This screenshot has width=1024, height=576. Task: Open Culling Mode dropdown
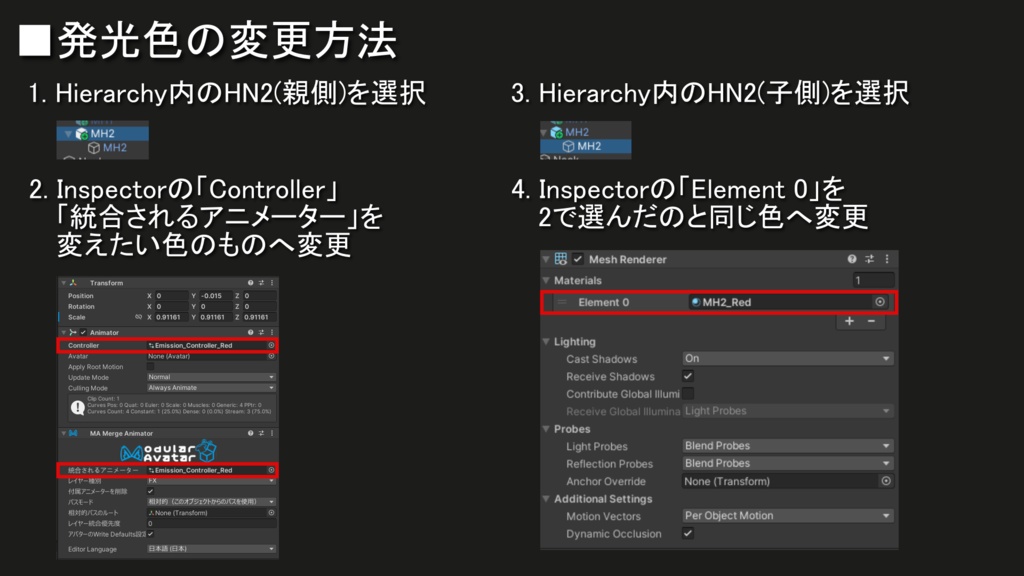(x=211, y=388)
